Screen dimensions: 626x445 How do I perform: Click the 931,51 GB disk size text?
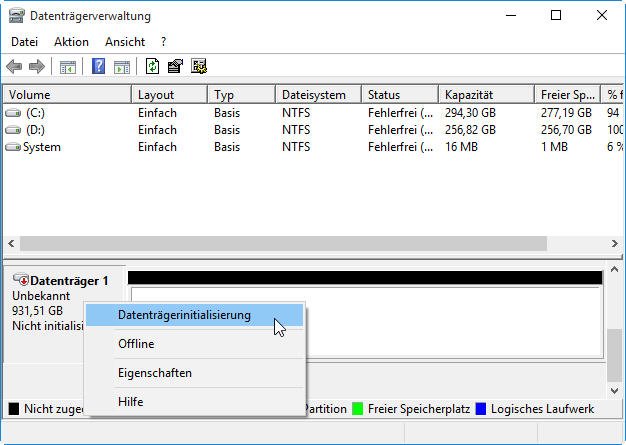[x=38, y=311]
